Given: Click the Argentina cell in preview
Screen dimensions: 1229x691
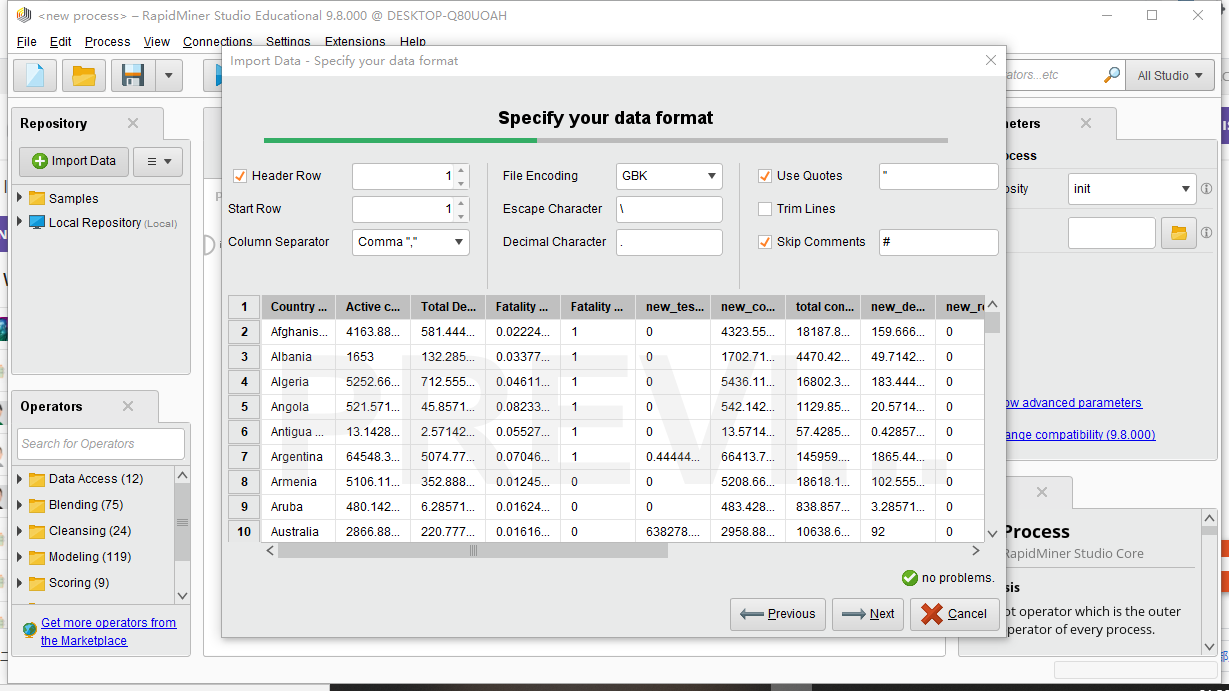Looking at the screenshot, I should (298, 457).
